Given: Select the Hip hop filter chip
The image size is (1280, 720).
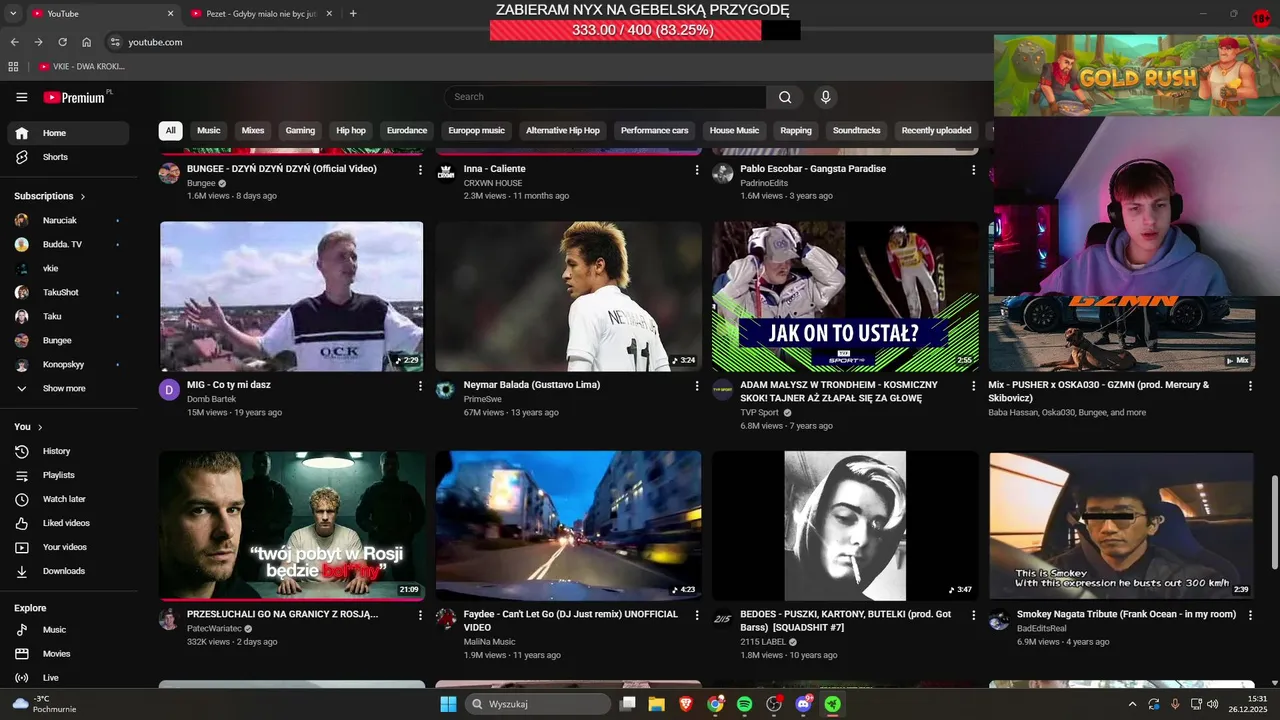Looking at the screenshot, I should [351, 131].
